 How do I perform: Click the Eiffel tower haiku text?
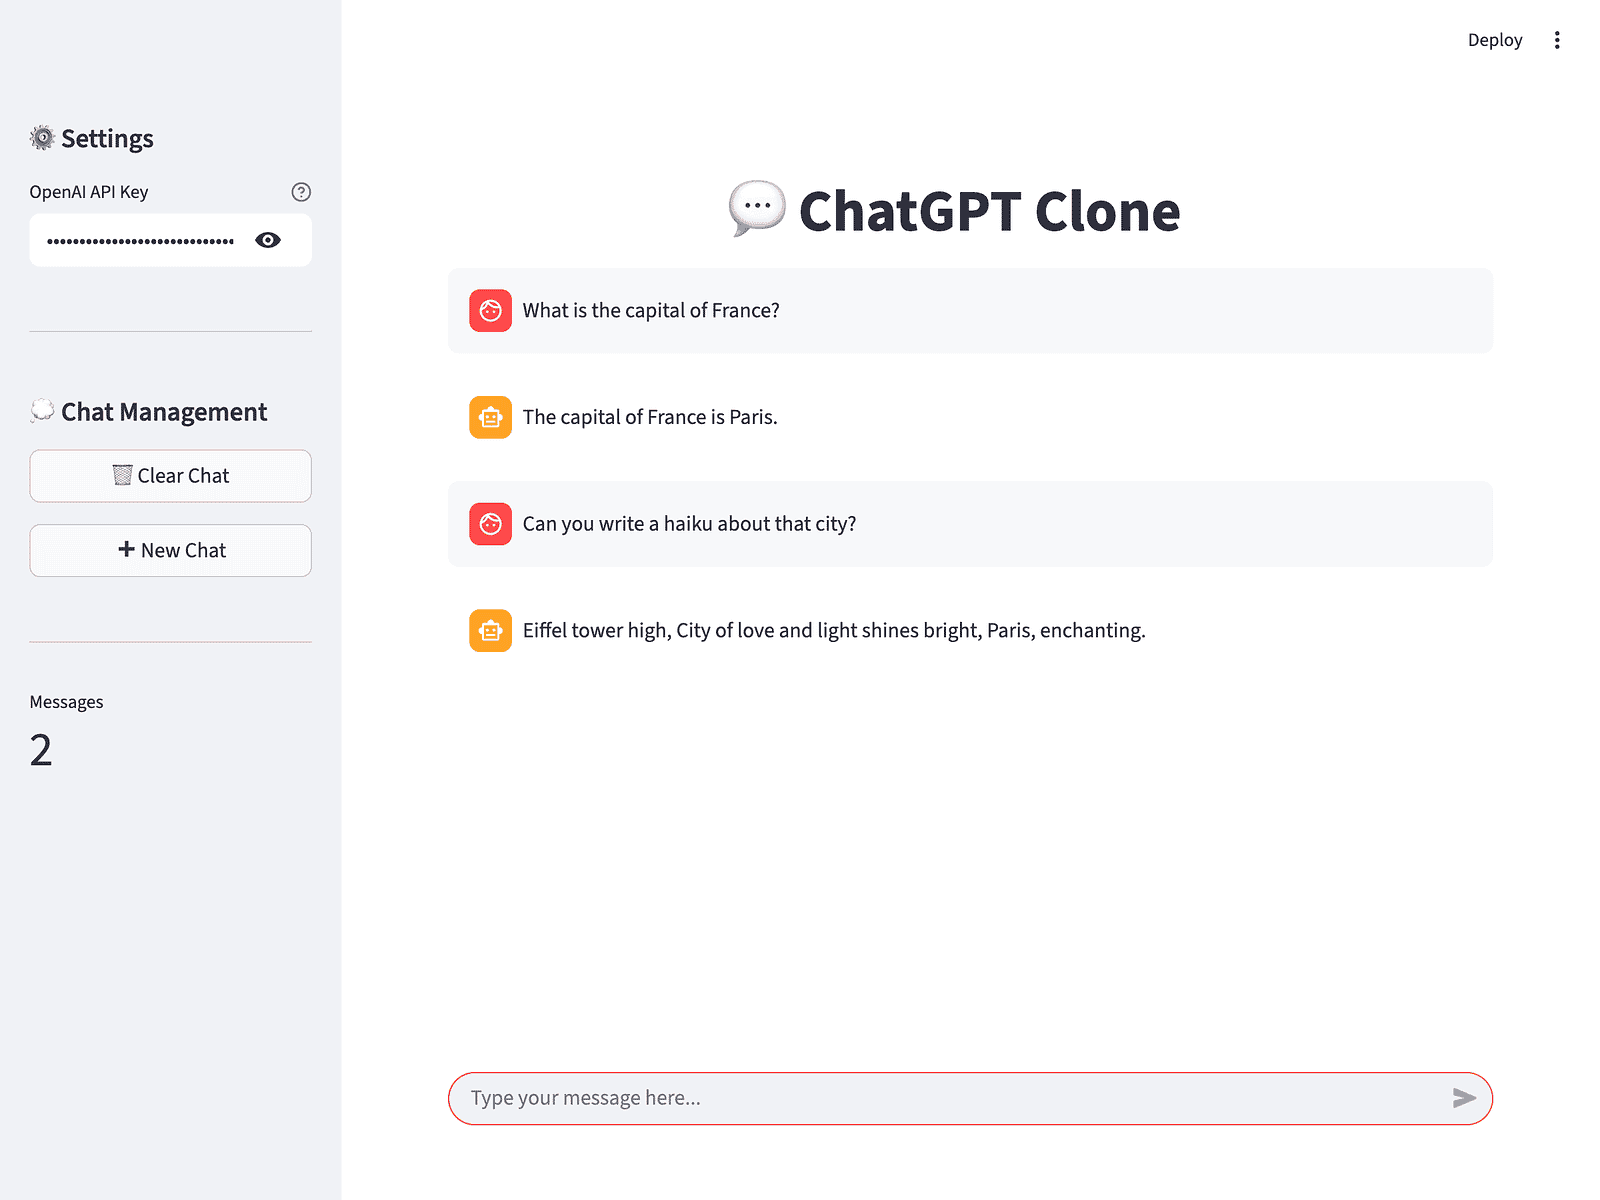pos(834,631)
